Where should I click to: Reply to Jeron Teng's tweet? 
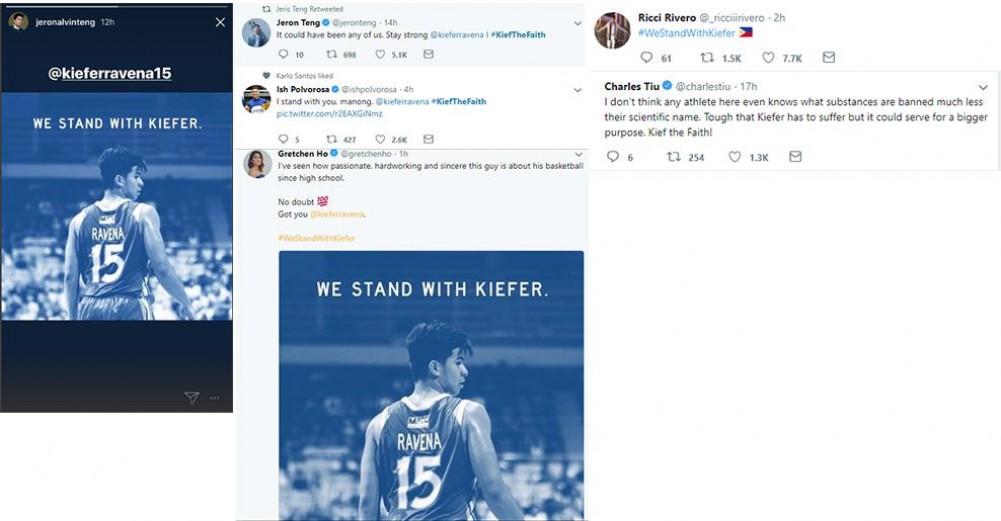[283, 54]
